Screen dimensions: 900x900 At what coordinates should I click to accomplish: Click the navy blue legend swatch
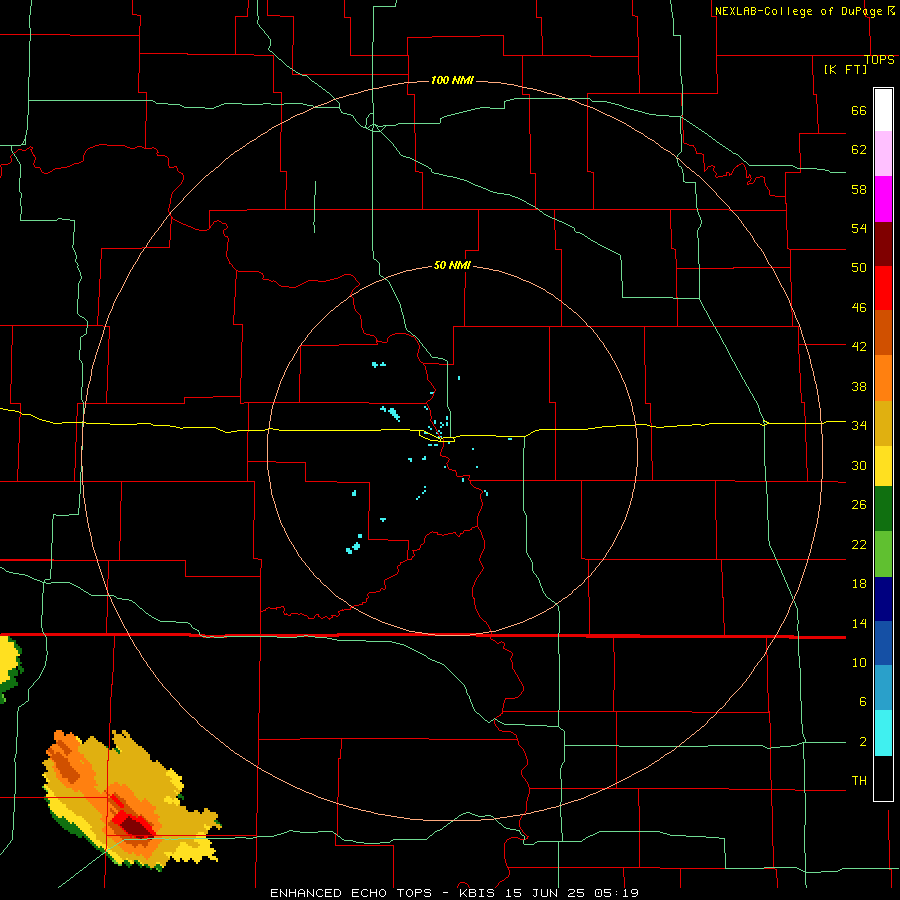883,599
